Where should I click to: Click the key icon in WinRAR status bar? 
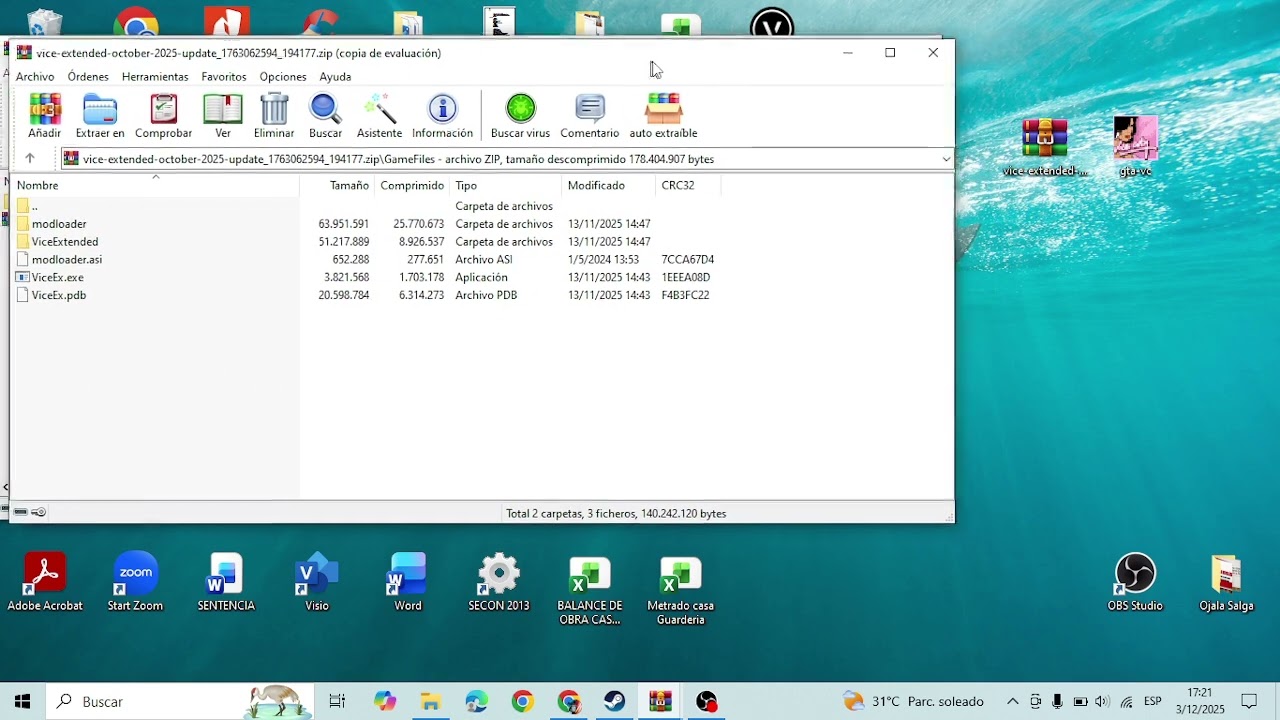[x=39, y=512]
